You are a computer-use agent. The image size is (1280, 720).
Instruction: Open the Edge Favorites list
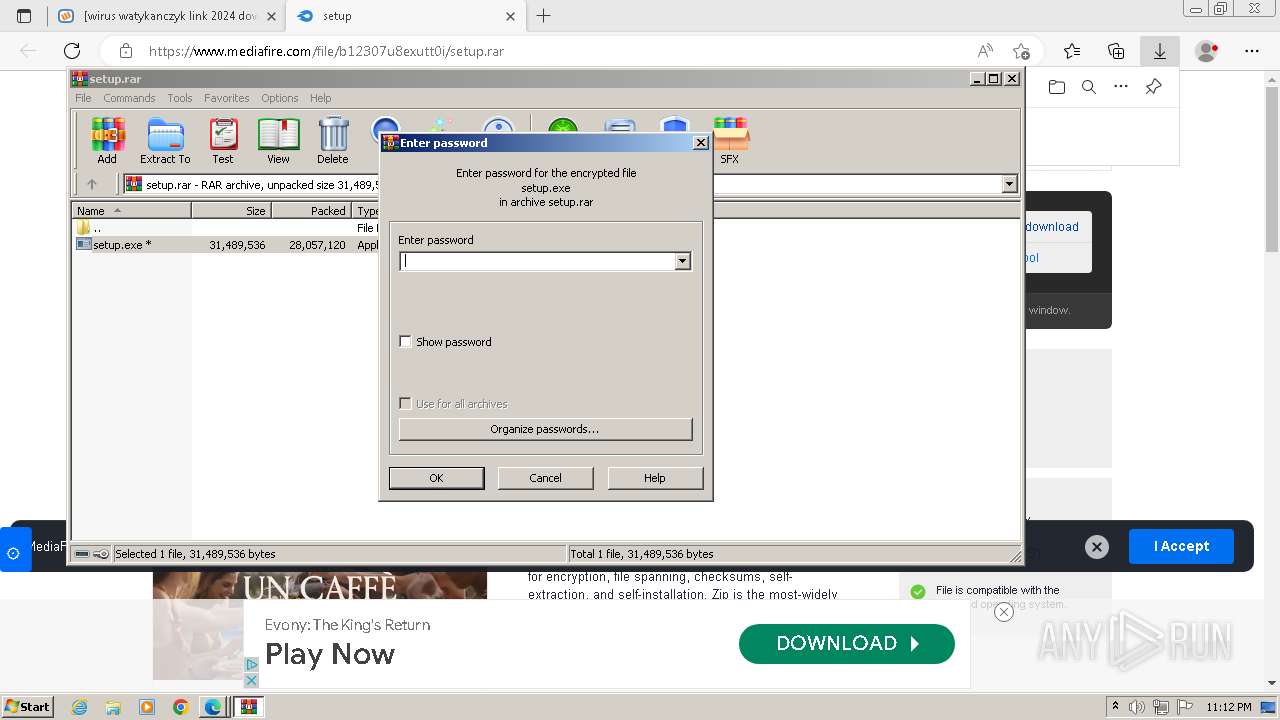[1072, 51]
